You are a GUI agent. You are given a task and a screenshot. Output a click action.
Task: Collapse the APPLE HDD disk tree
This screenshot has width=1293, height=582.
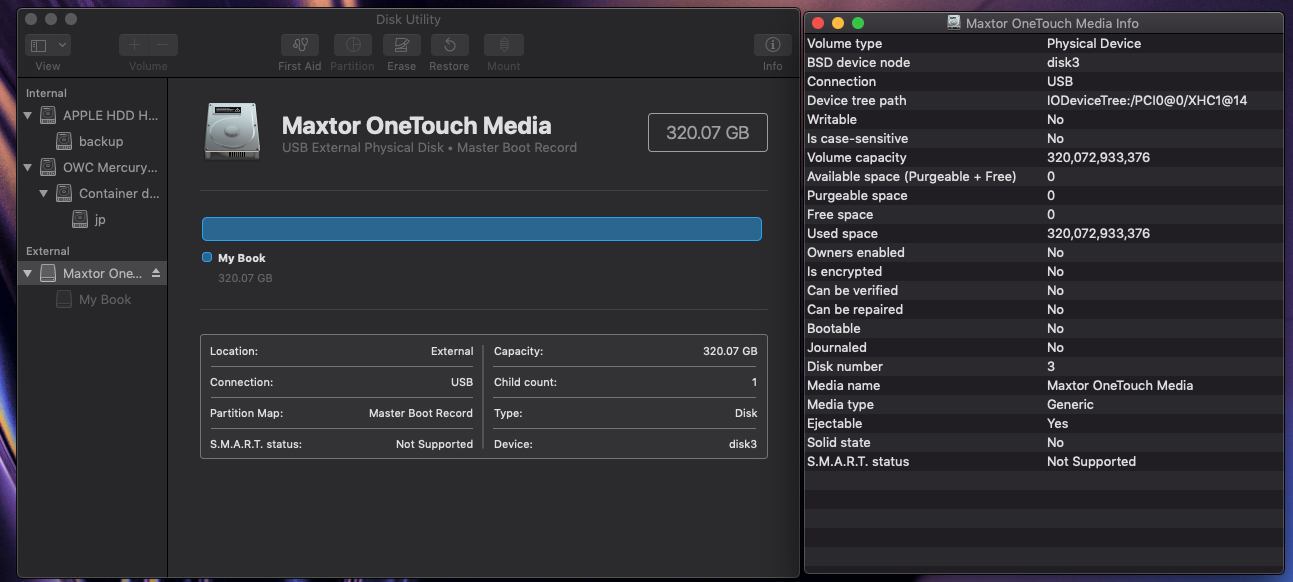(28, 115)
